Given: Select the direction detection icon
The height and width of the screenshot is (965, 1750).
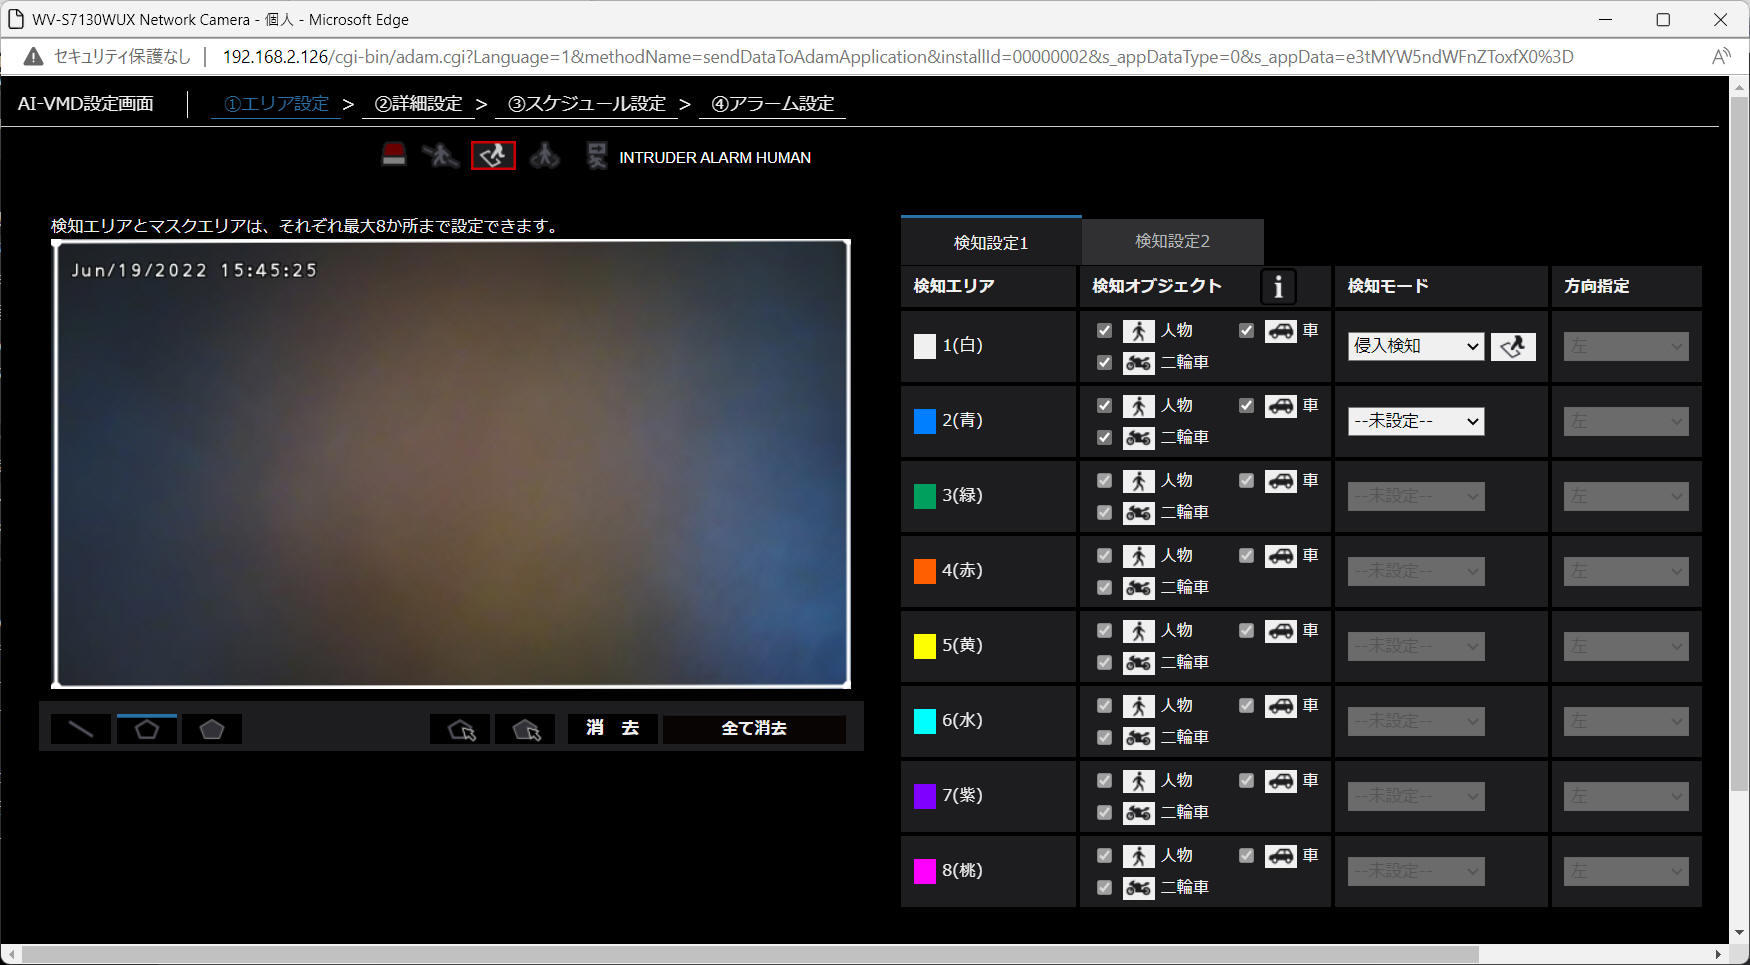Looking at the screenshot, I should pos(597,155).
